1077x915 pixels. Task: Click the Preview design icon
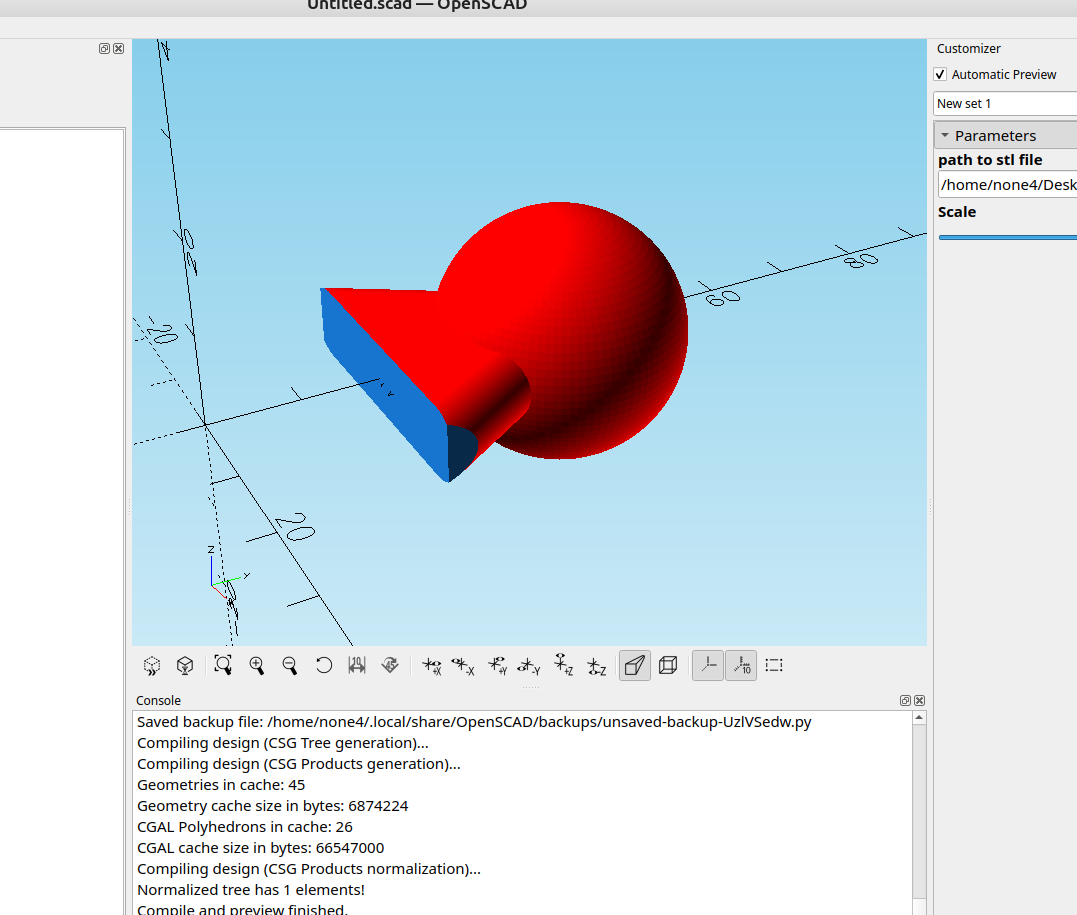[x=152, y=665]
